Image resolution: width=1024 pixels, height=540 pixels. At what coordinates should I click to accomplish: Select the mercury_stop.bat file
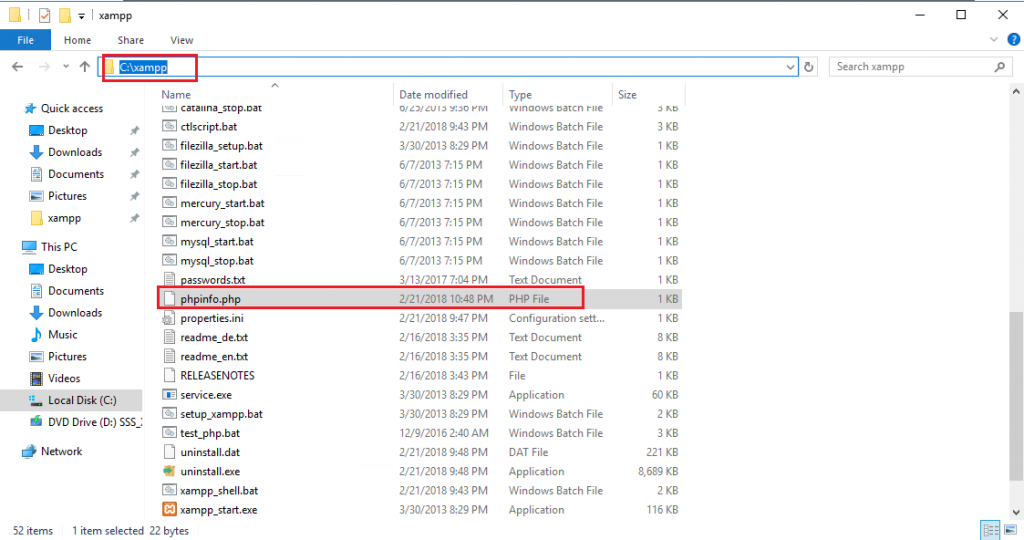click(x=222, y=222)
